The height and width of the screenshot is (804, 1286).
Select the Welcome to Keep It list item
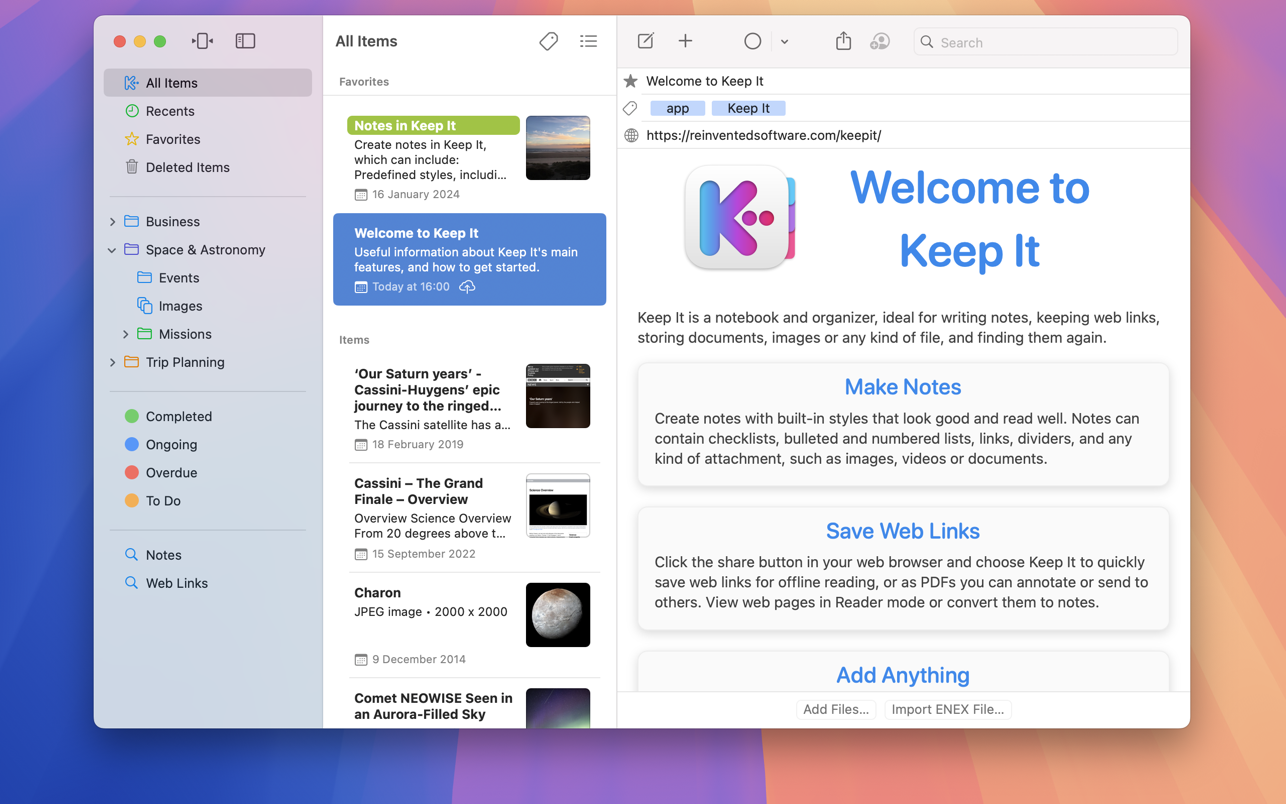469,259
